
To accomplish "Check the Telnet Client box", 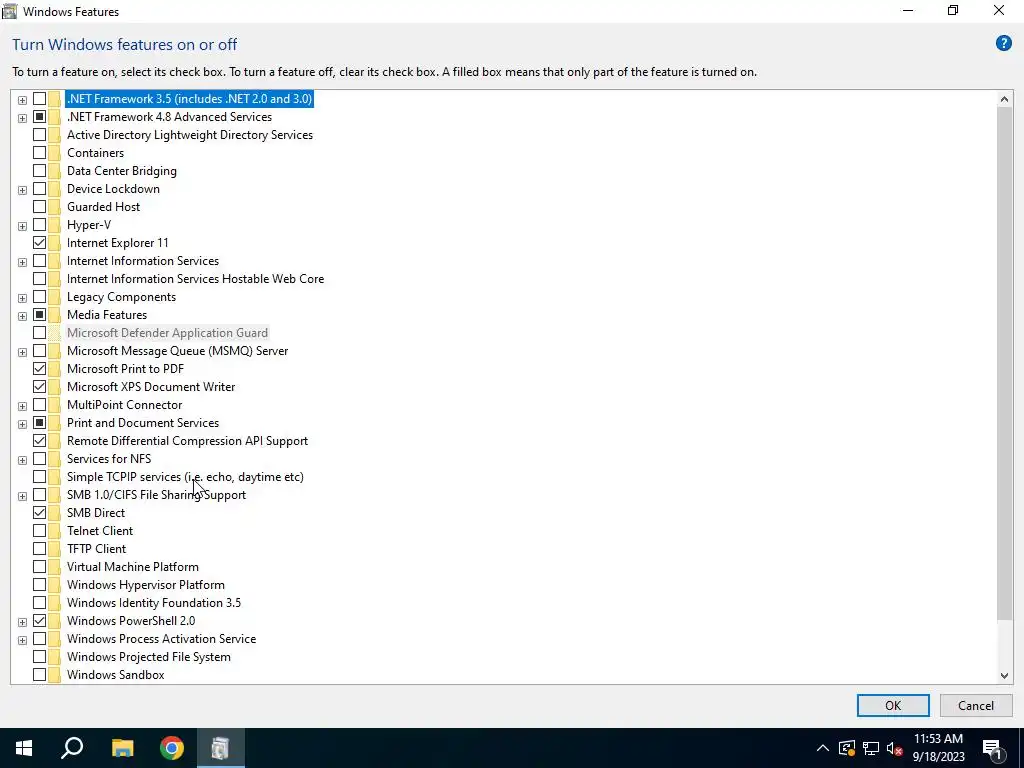I will pos(39,531).
